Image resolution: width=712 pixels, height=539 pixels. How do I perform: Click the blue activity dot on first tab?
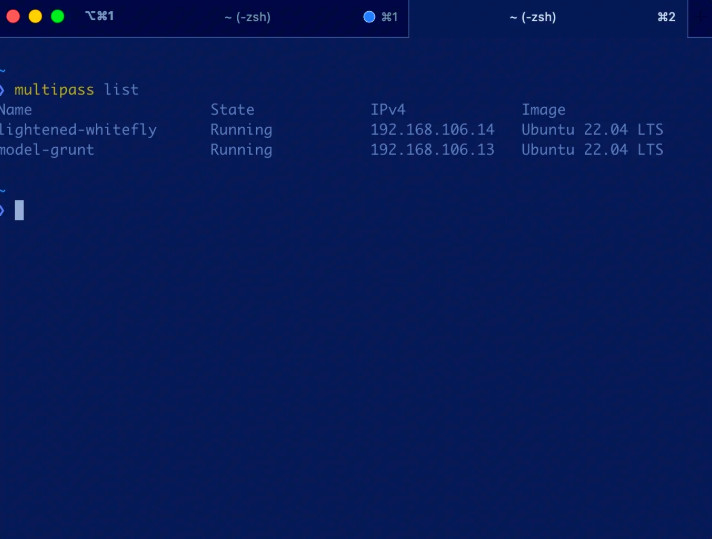(369, 17)
